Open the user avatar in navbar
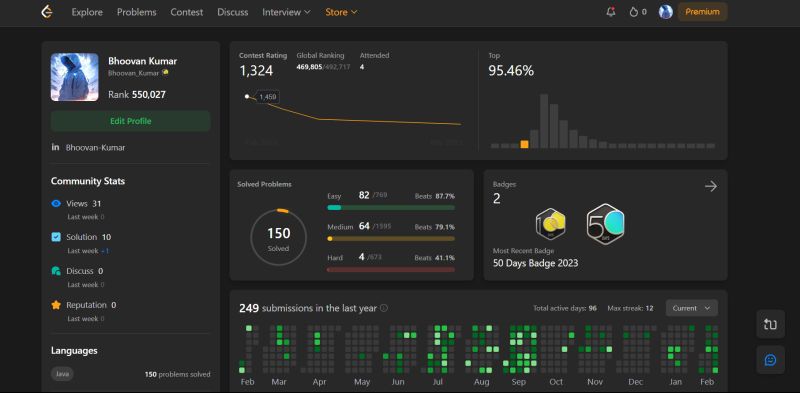Viewport: 800px width, 393px height. coord(665,12)
